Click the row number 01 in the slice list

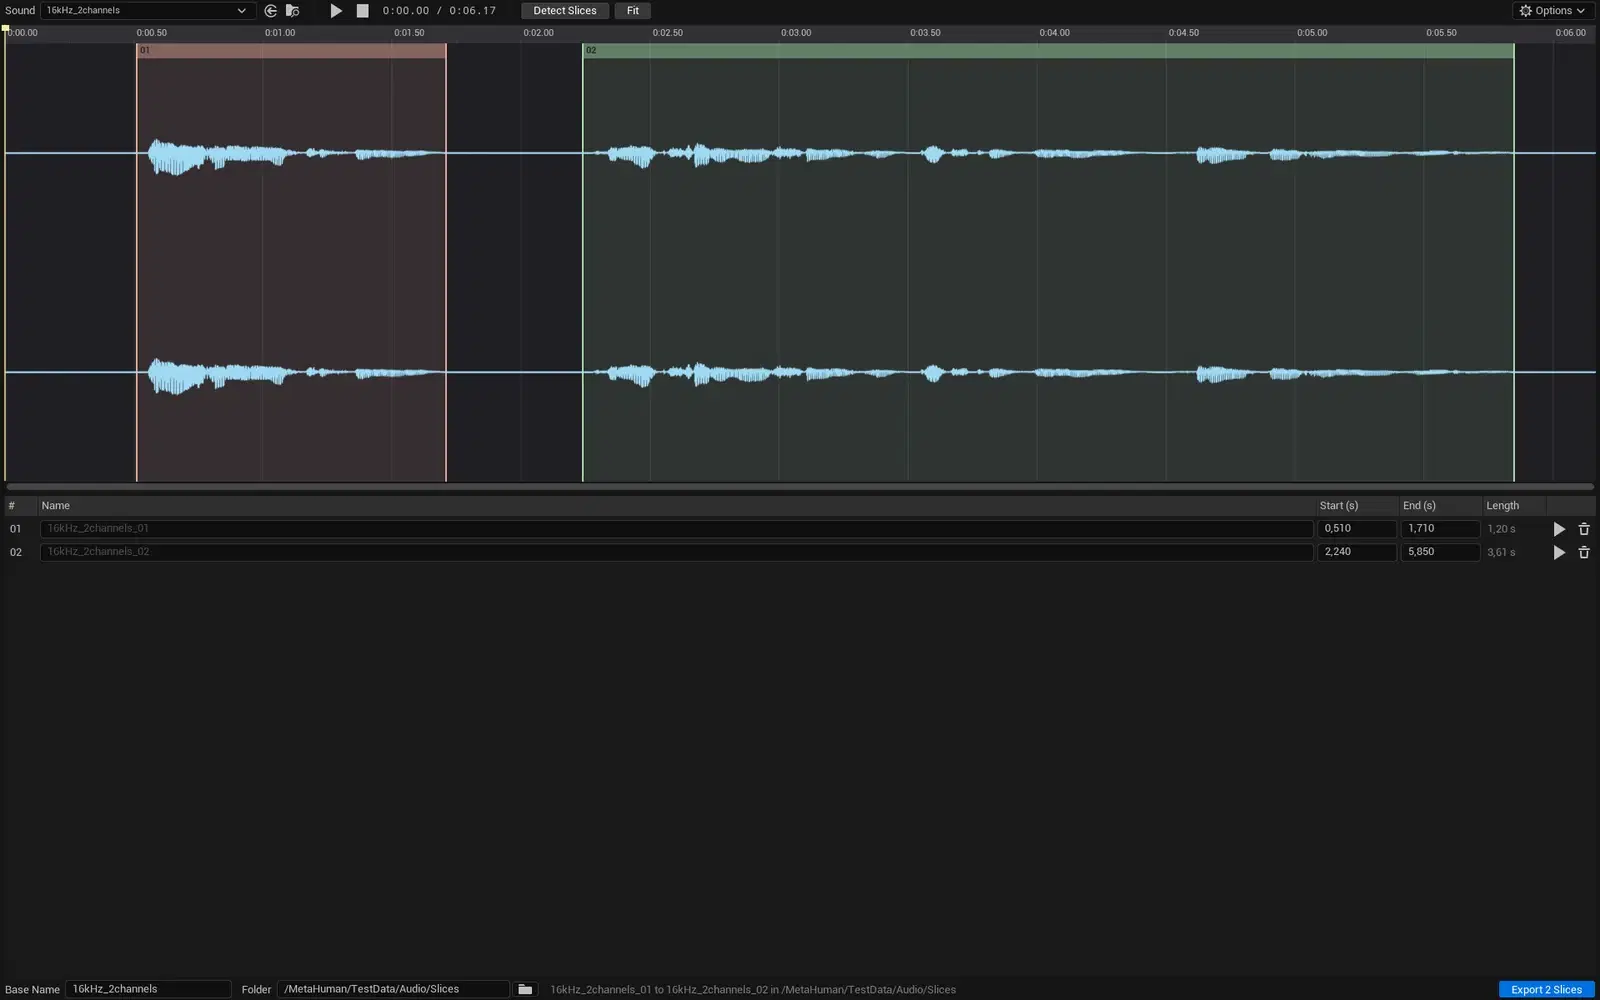[15, 529]
